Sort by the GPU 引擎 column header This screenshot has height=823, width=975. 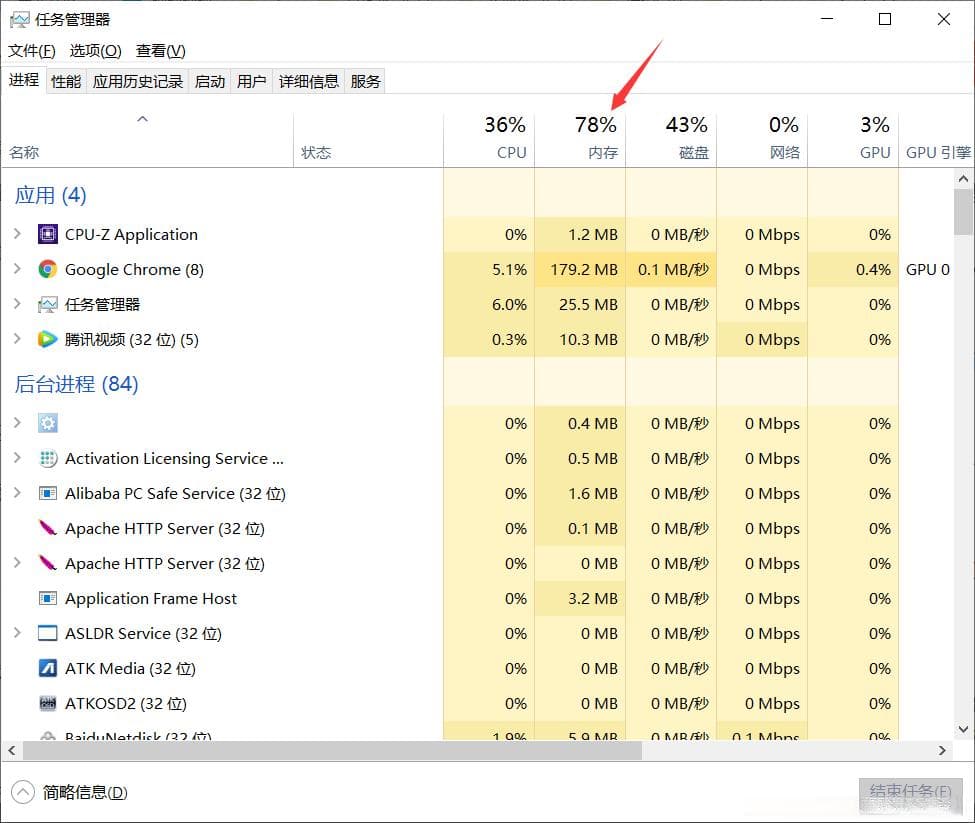click(x=936, y=140)
